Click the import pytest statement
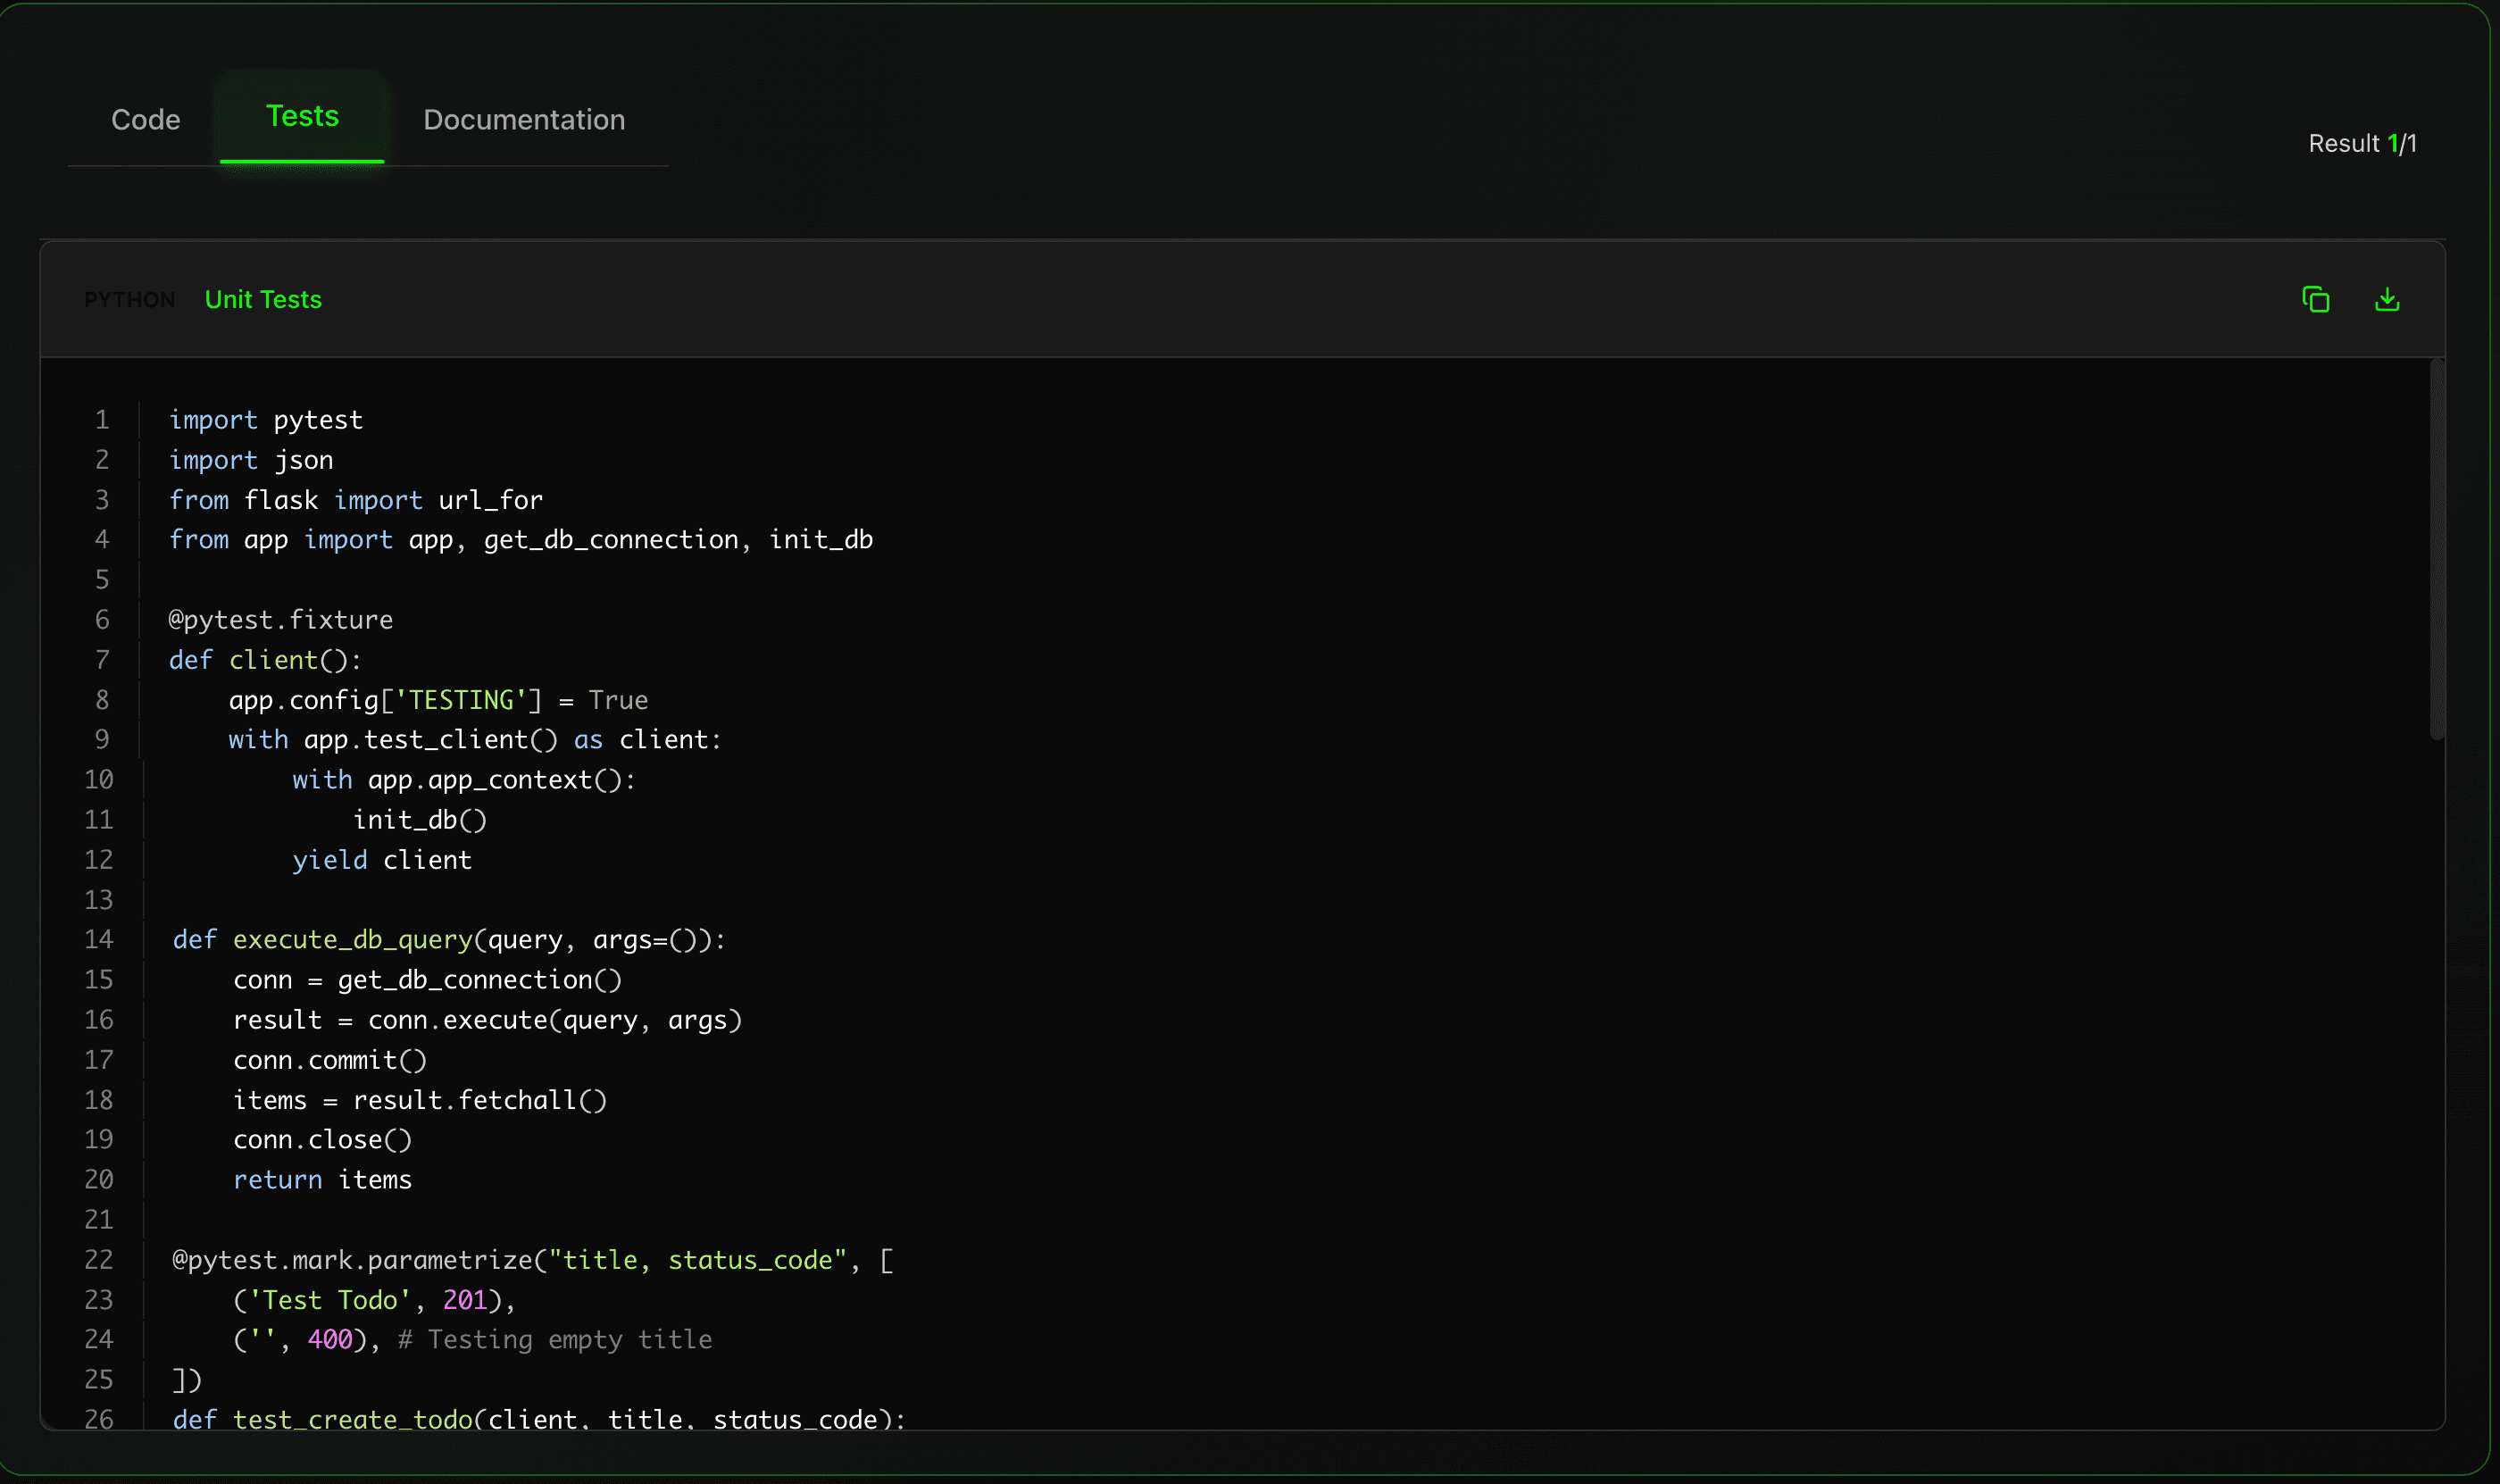 pyautogui.click(x=266, y=419)
